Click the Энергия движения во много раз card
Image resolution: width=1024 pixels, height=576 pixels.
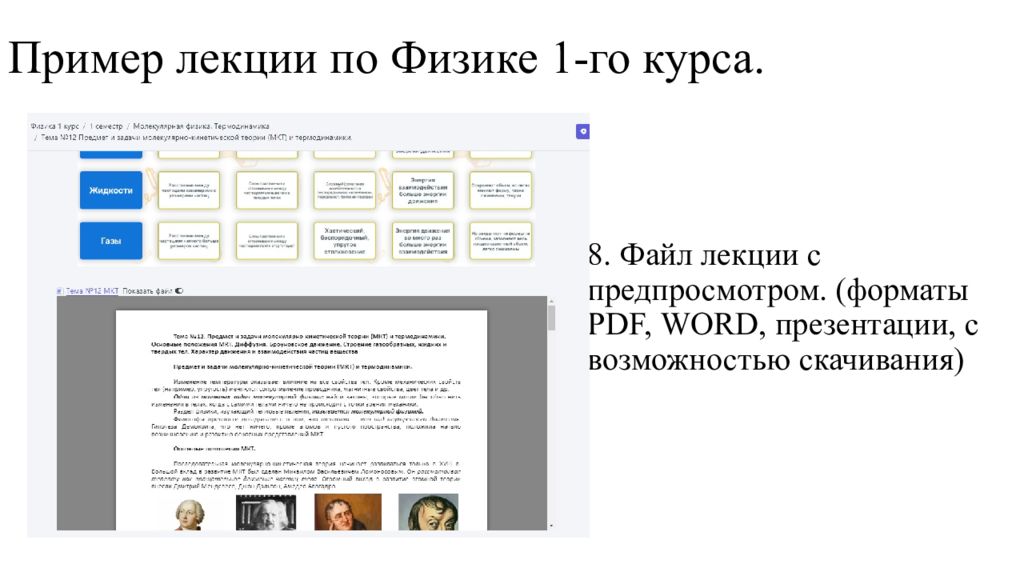423,241
